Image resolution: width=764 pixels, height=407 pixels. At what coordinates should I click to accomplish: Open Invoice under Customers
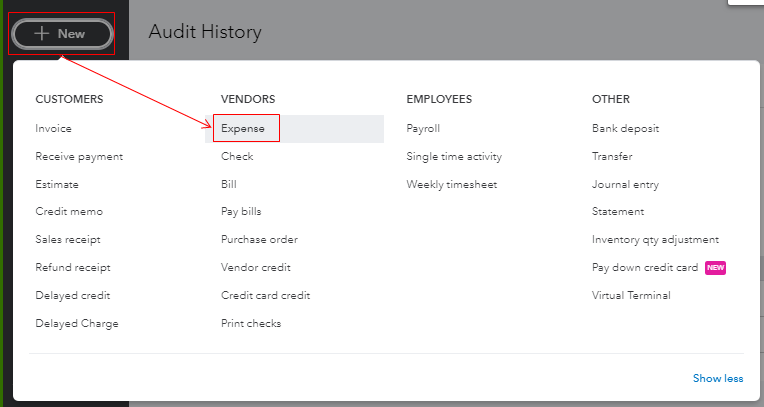coord(53,129)
